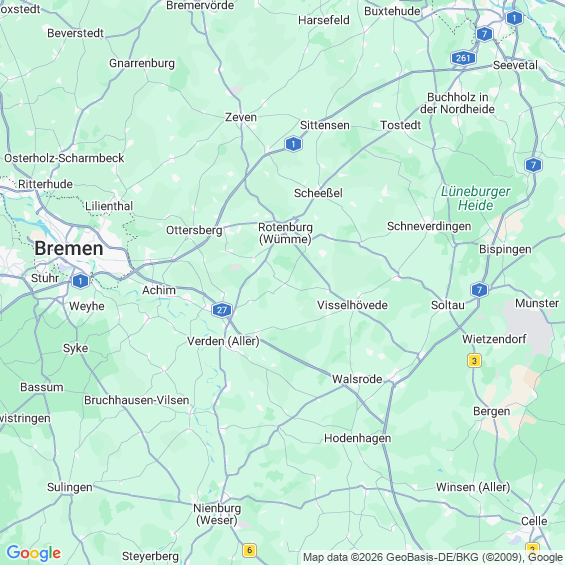
Task: Click the A7 shield east of Lüneburger Heide
Action: (533, 165)
